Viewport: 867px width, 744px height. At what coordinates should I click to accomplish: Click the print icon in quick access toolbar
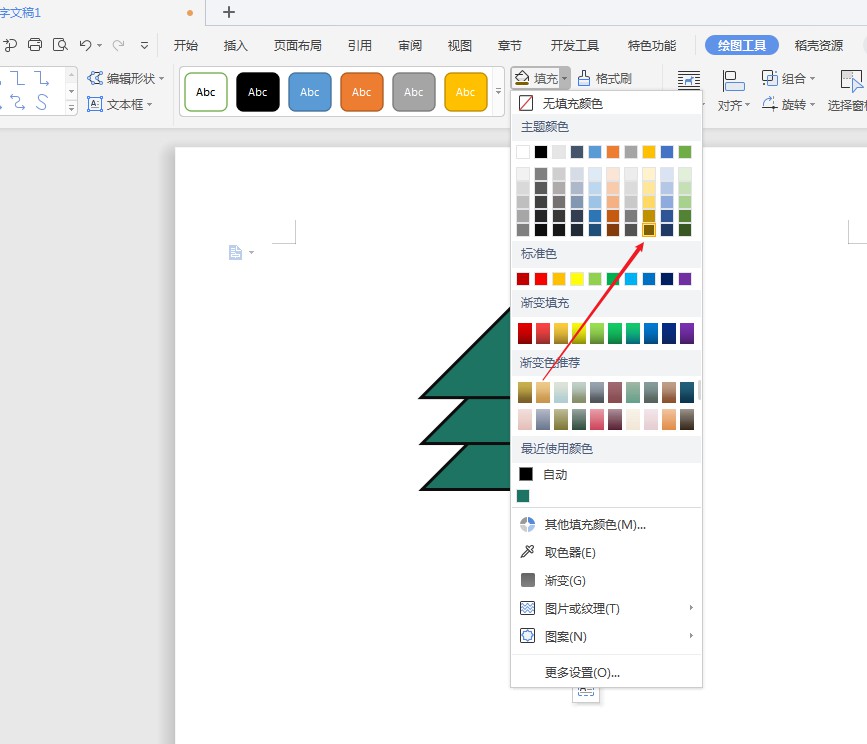(35, 45)
